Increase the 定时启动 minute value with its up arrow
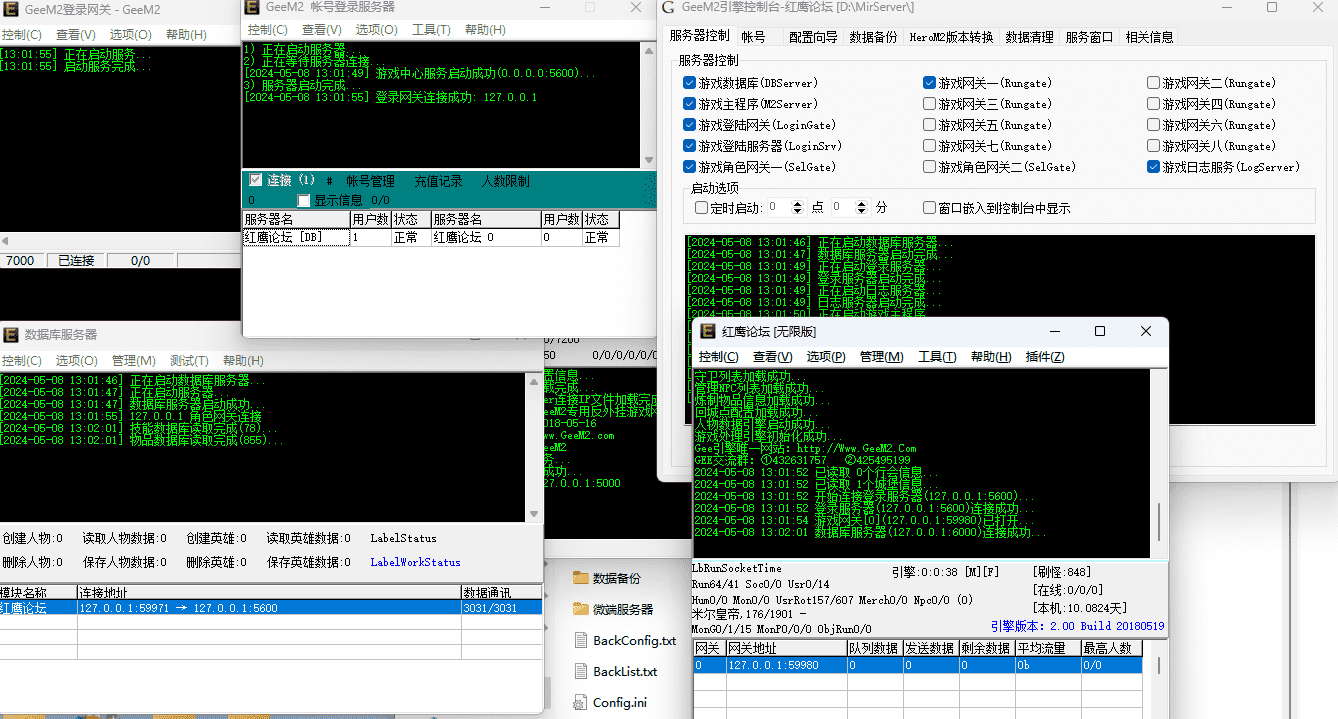Viewport: 1338px width, 719px height. [863, 204]
